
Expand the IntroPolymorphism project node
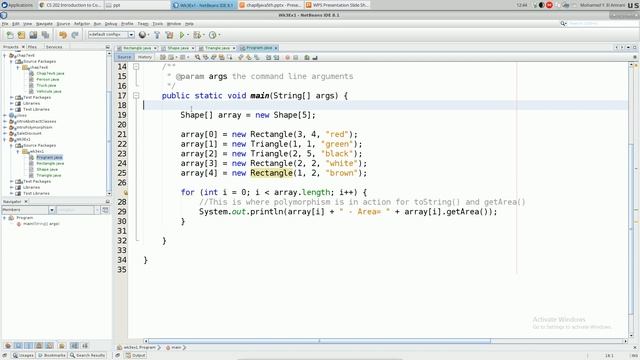(x=4, y=127)
